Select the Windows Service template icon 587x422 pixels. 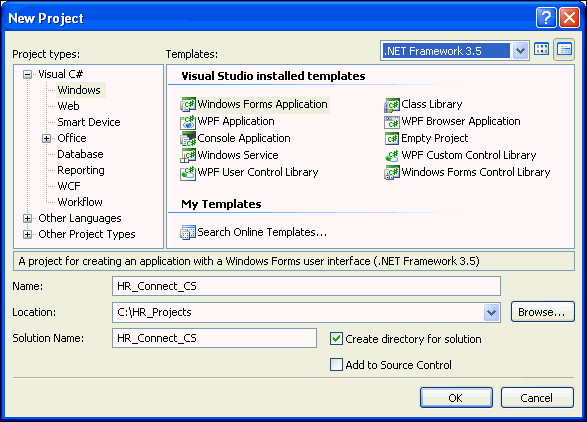pos(188,155)
